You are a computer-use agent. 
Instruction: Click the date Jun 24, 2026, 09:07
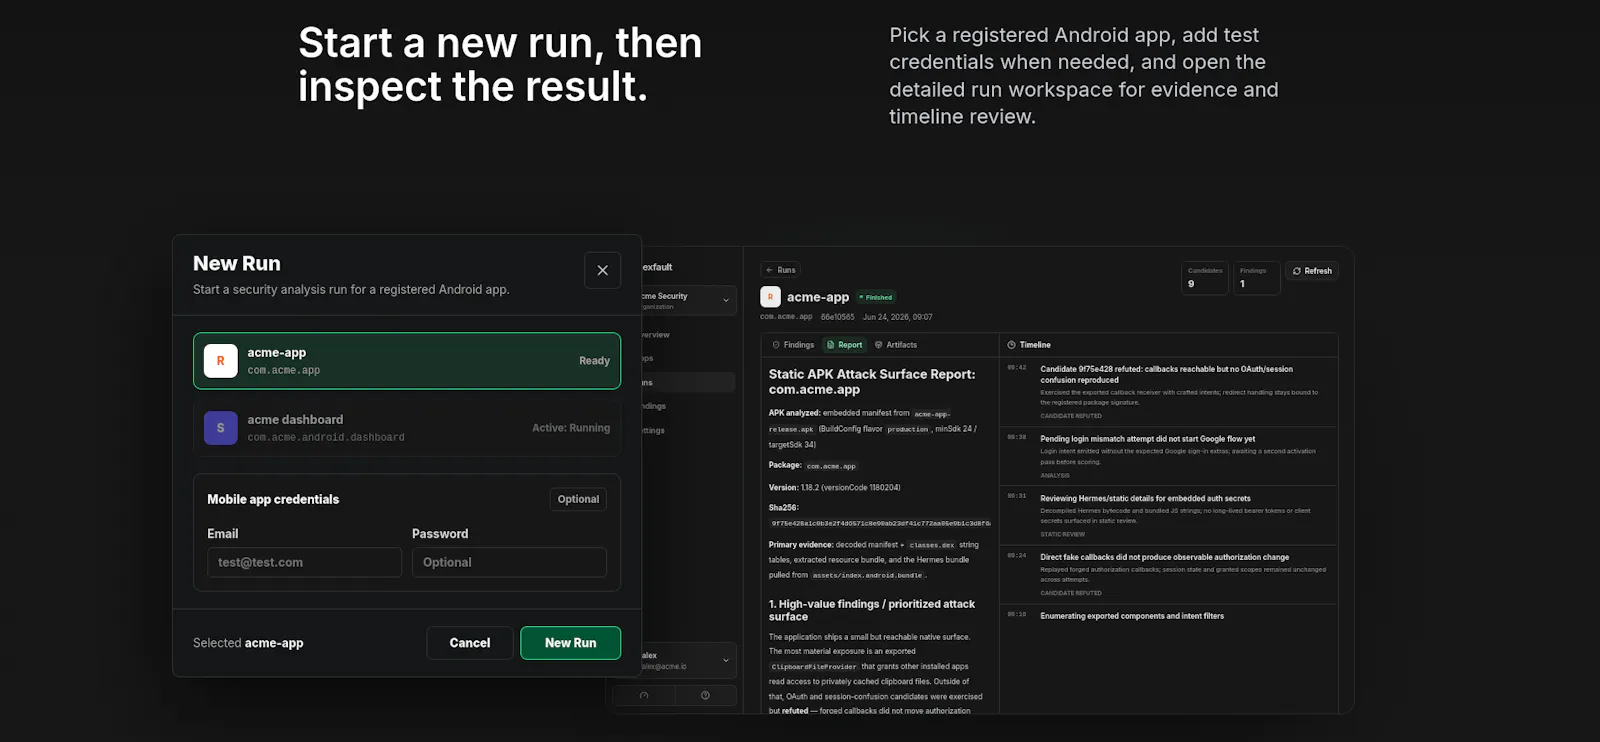coord(898,317)
